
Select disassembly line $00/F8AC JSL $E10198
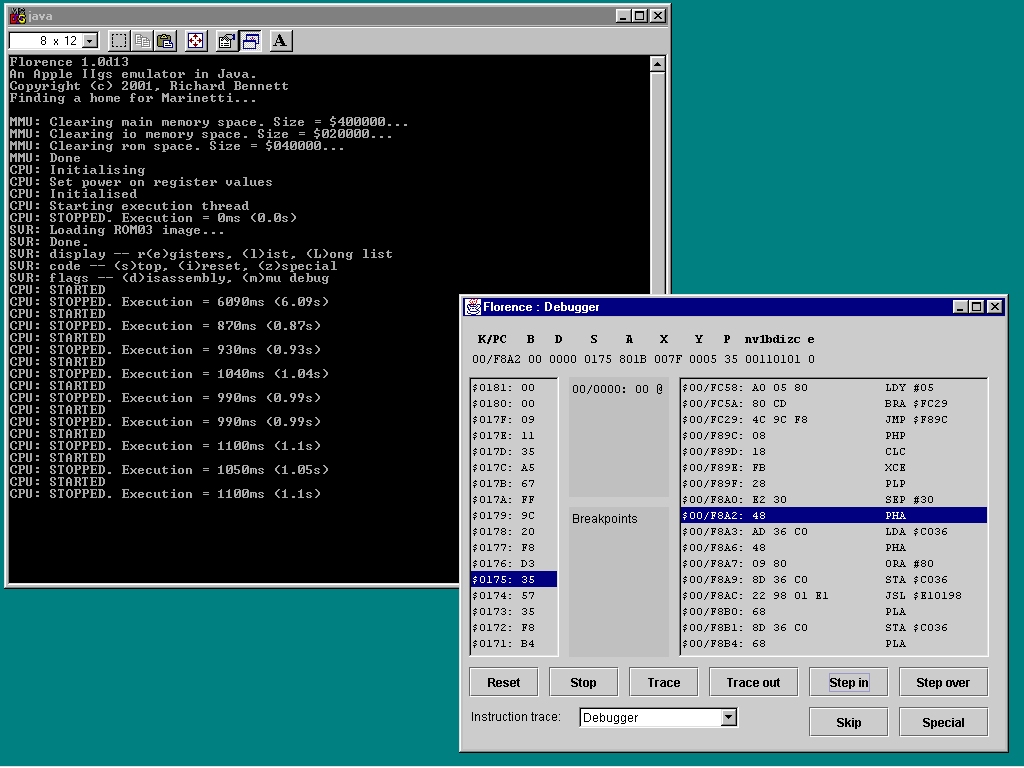click(833, 596)
